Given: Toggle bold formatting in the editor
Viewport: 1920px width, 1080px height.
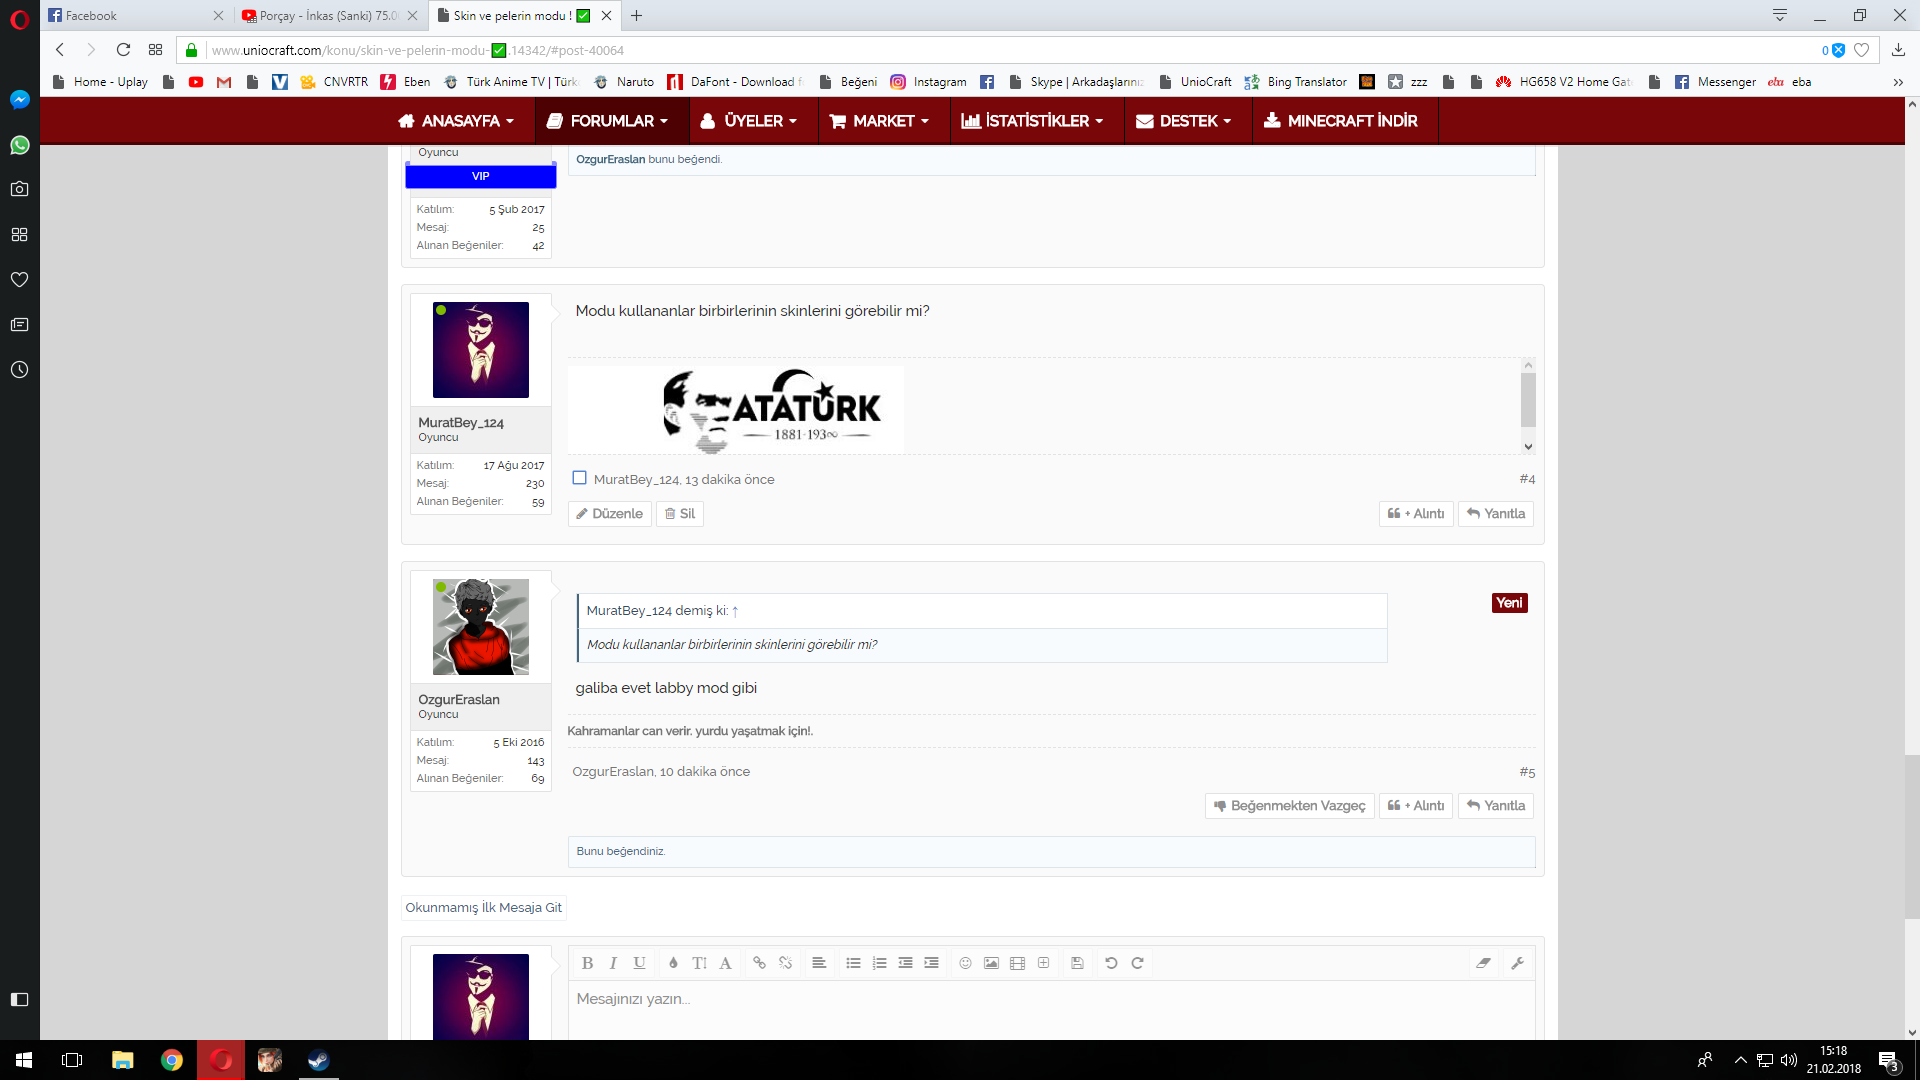Looking at the screenshot, I should coord(588,963).
